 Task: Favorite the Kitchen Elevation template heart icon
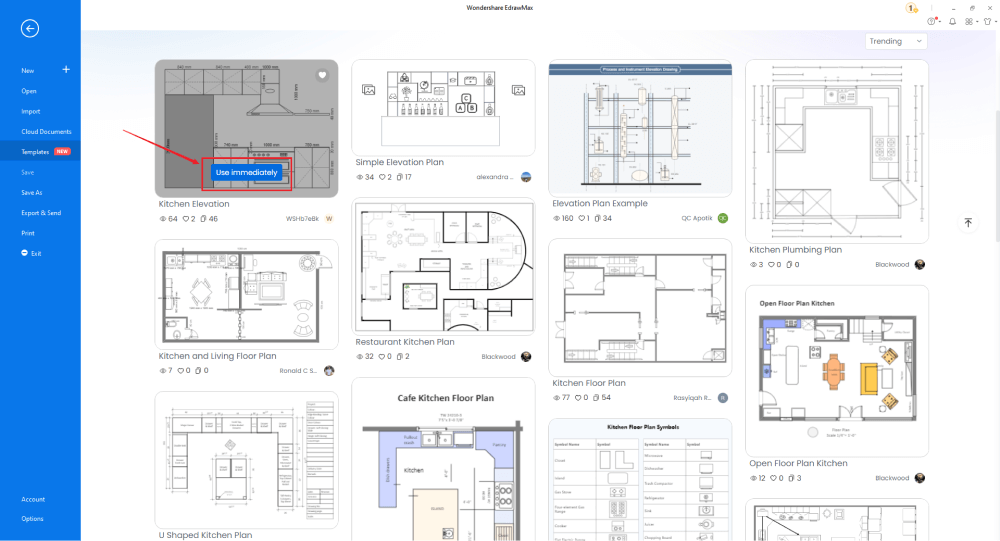[323, 75]
